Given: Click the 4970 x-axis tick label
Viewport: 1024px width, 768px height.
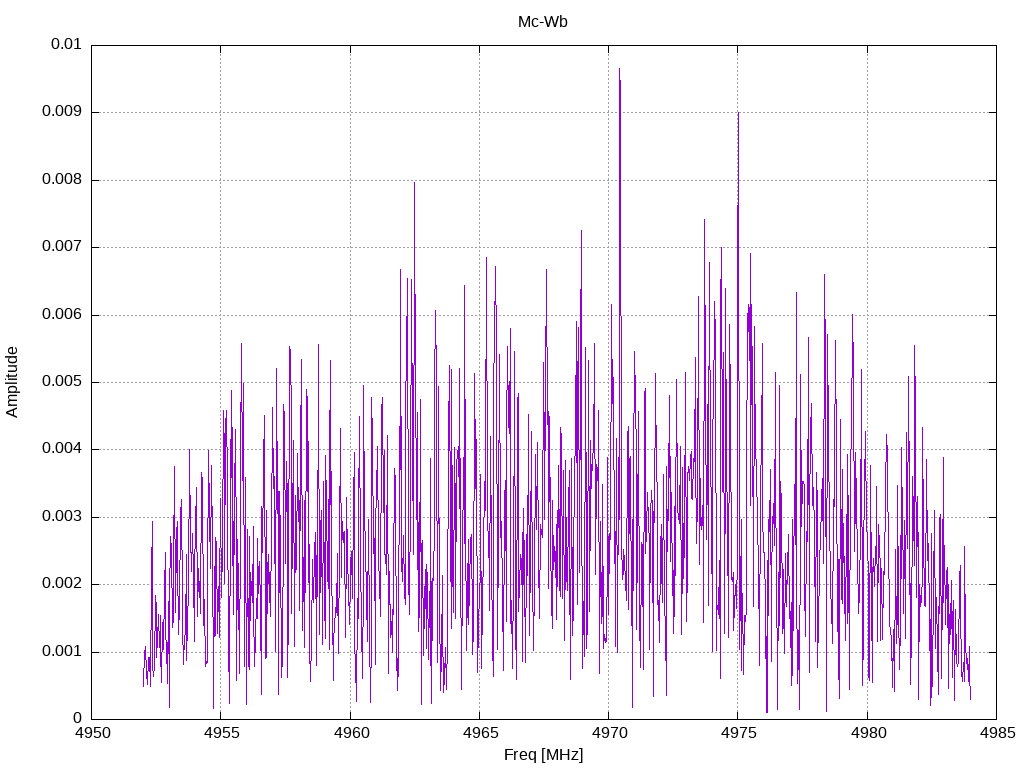Looking at the screenshot, I should (x=609, y=733).
